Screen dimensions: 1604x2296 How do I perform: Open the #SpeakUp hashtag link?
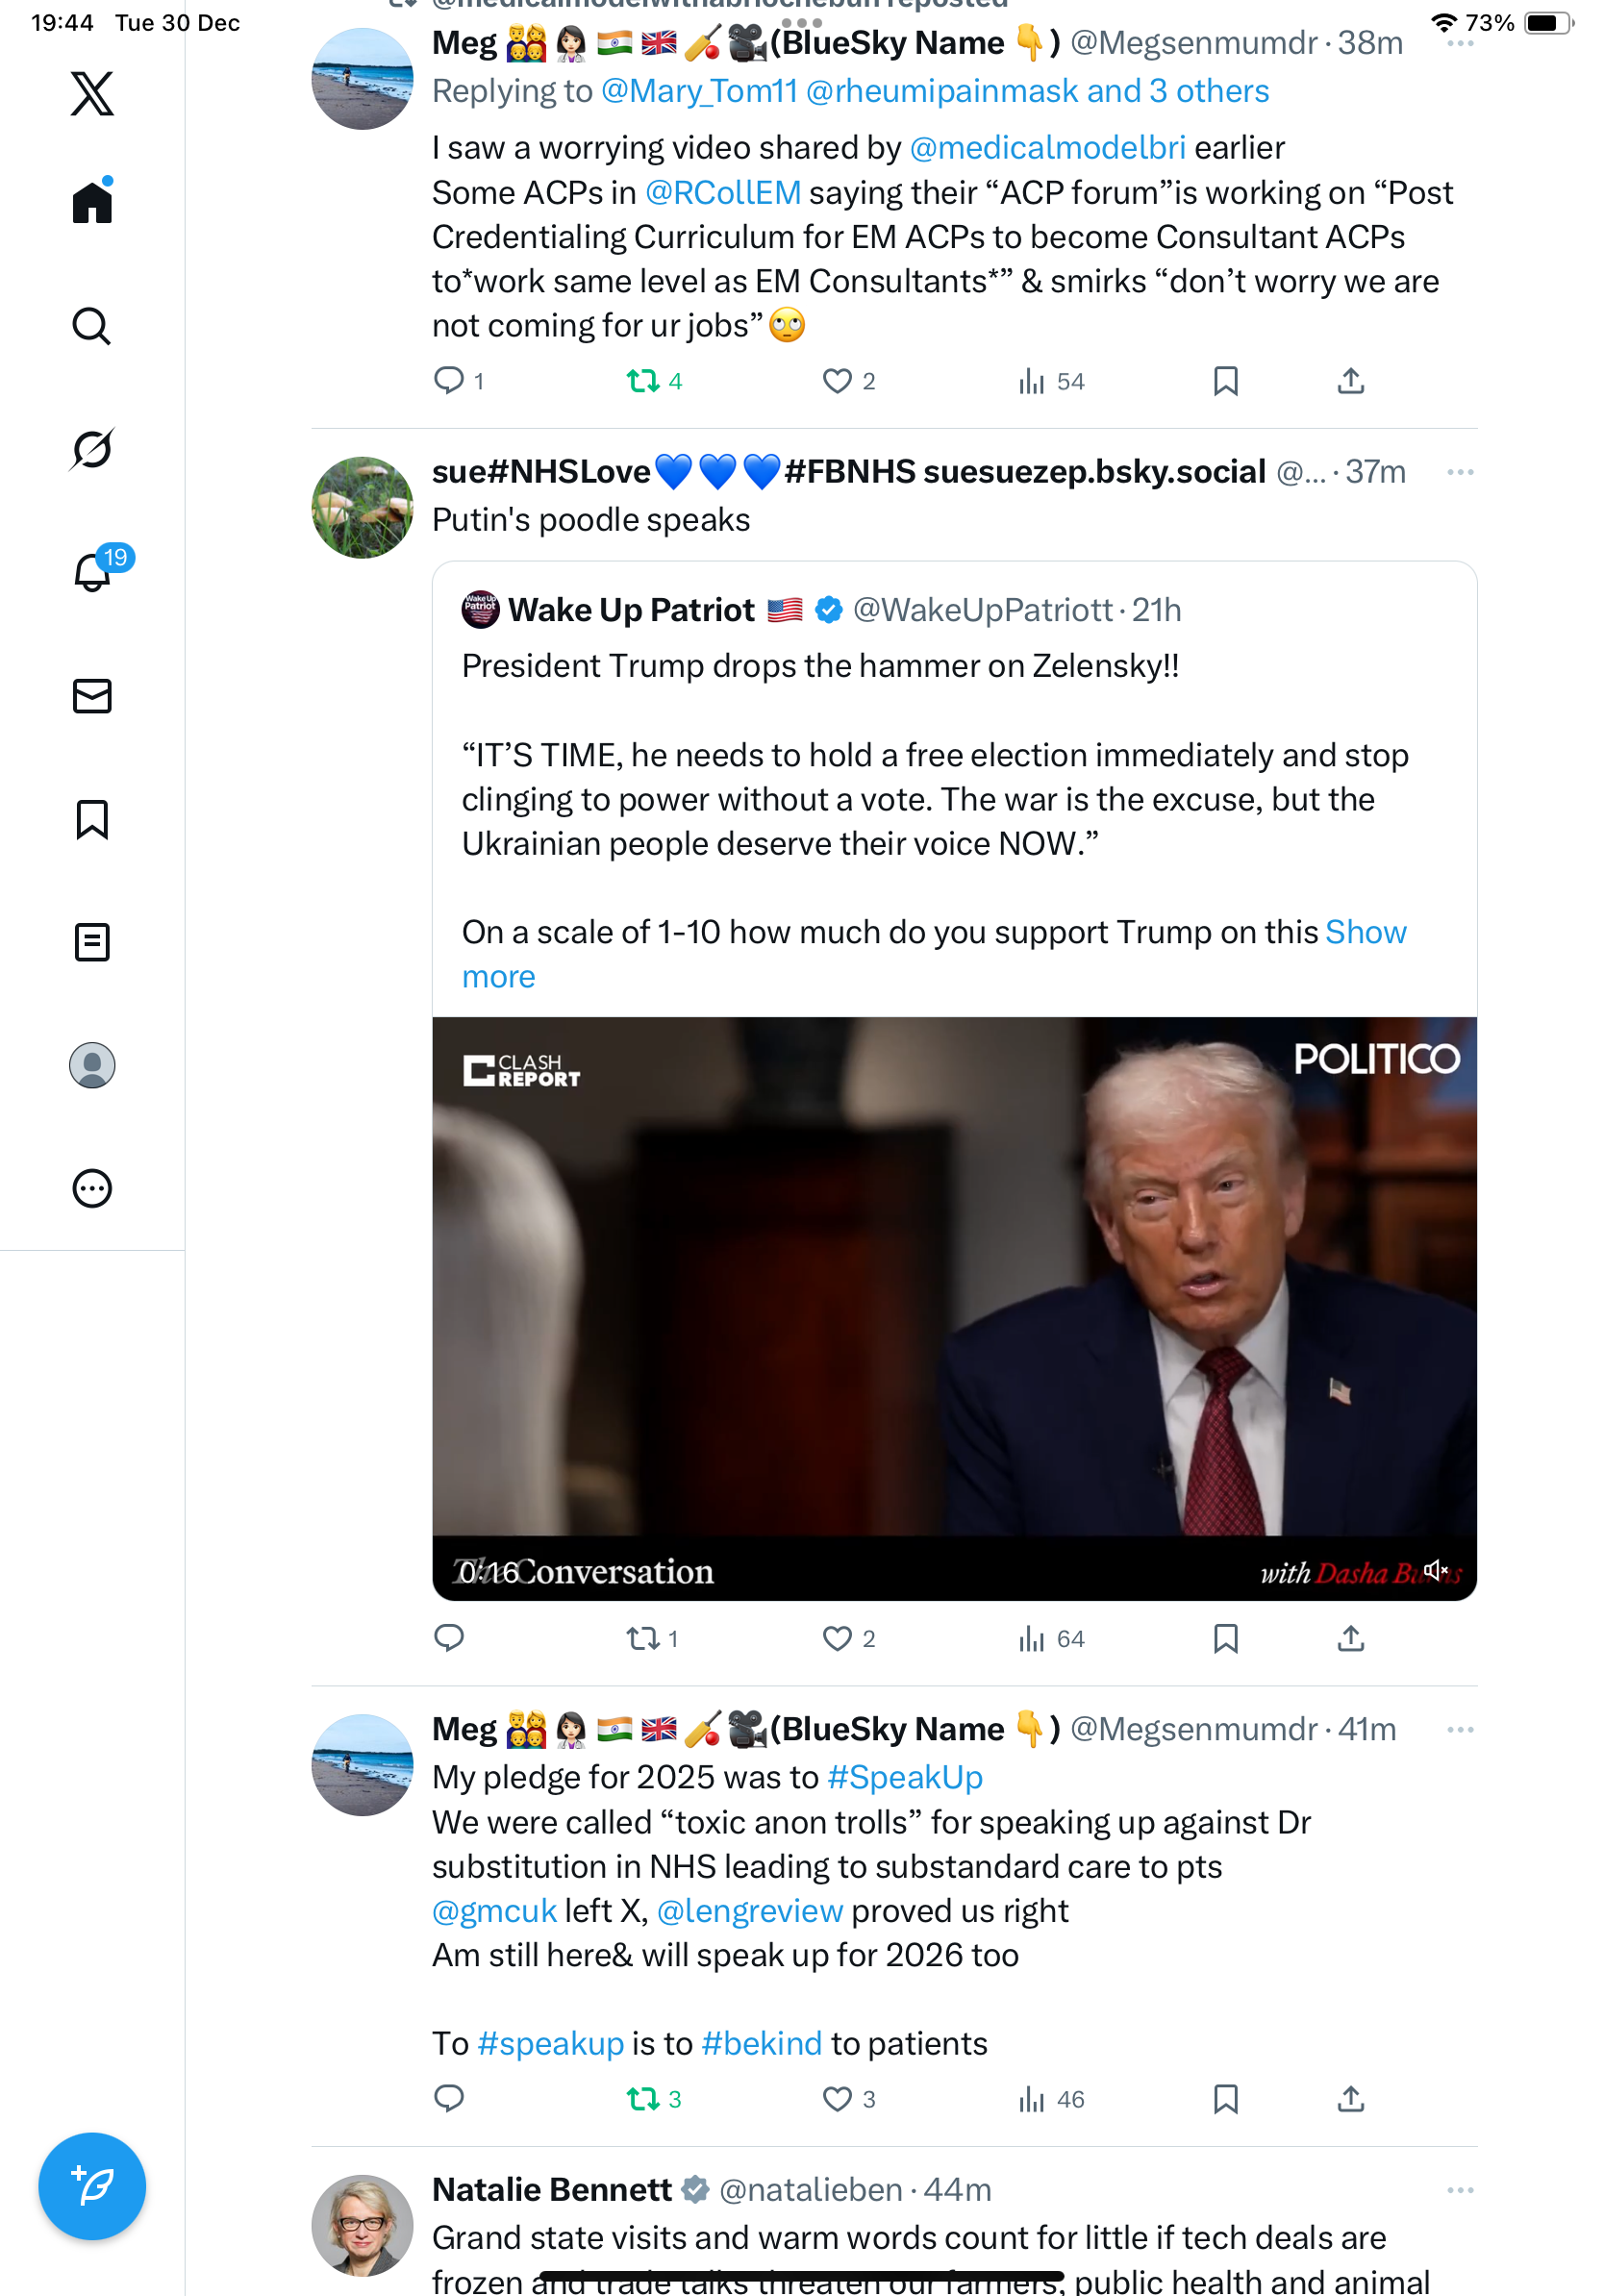[x=904, y=1777]
